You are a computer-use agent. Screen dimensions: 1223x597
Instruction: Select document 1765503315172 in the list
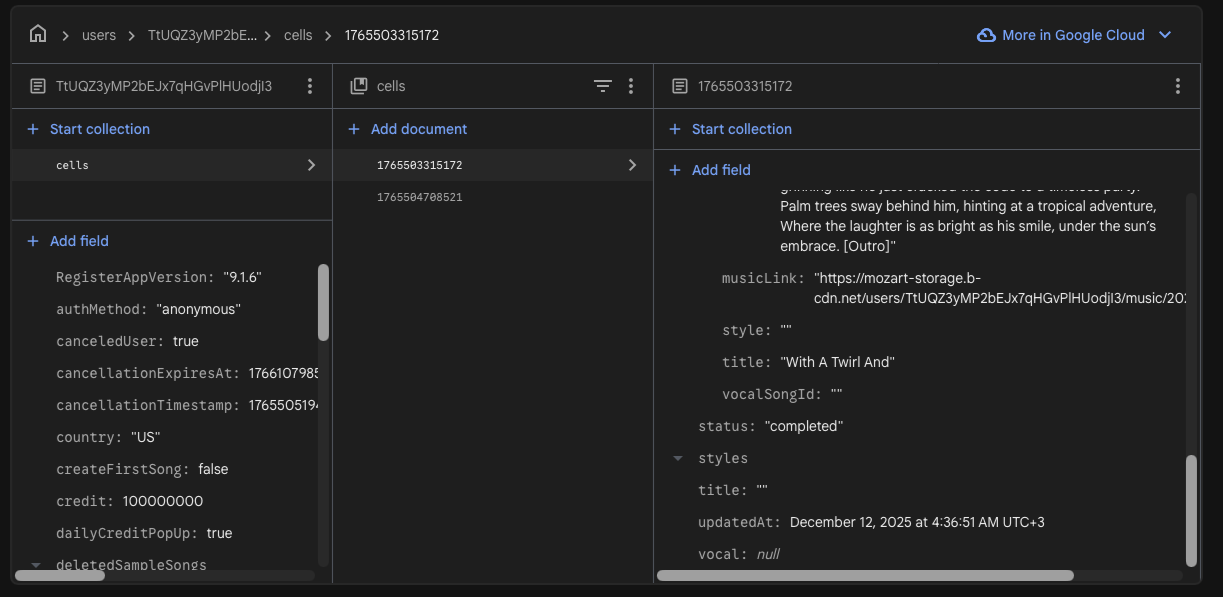point(493,165)
